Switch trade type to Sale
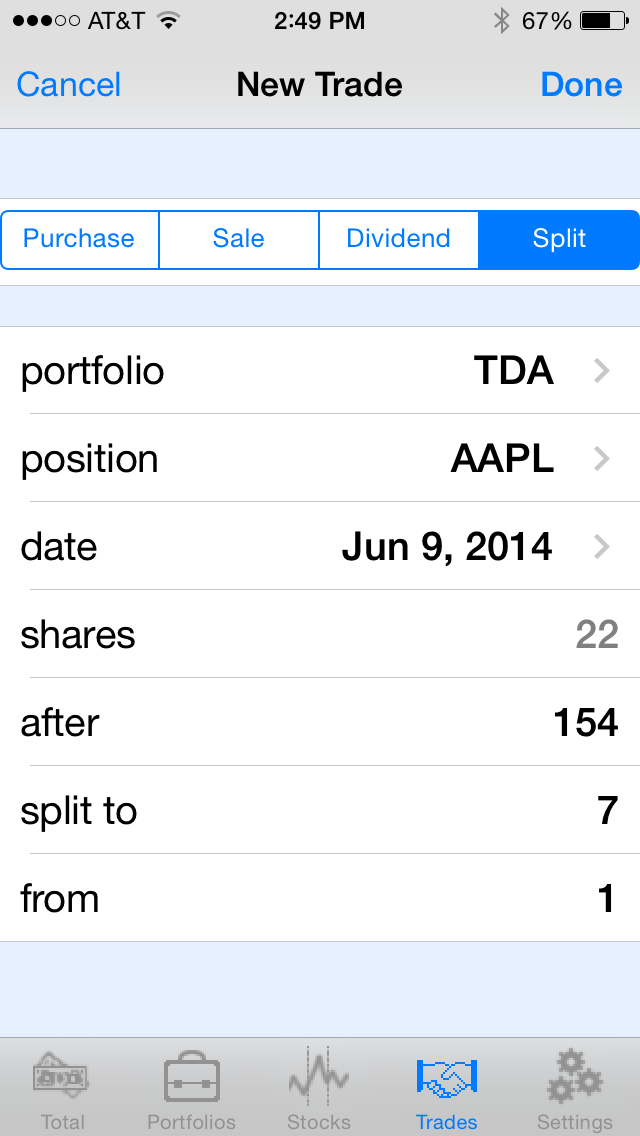 (x=239, y=239)
